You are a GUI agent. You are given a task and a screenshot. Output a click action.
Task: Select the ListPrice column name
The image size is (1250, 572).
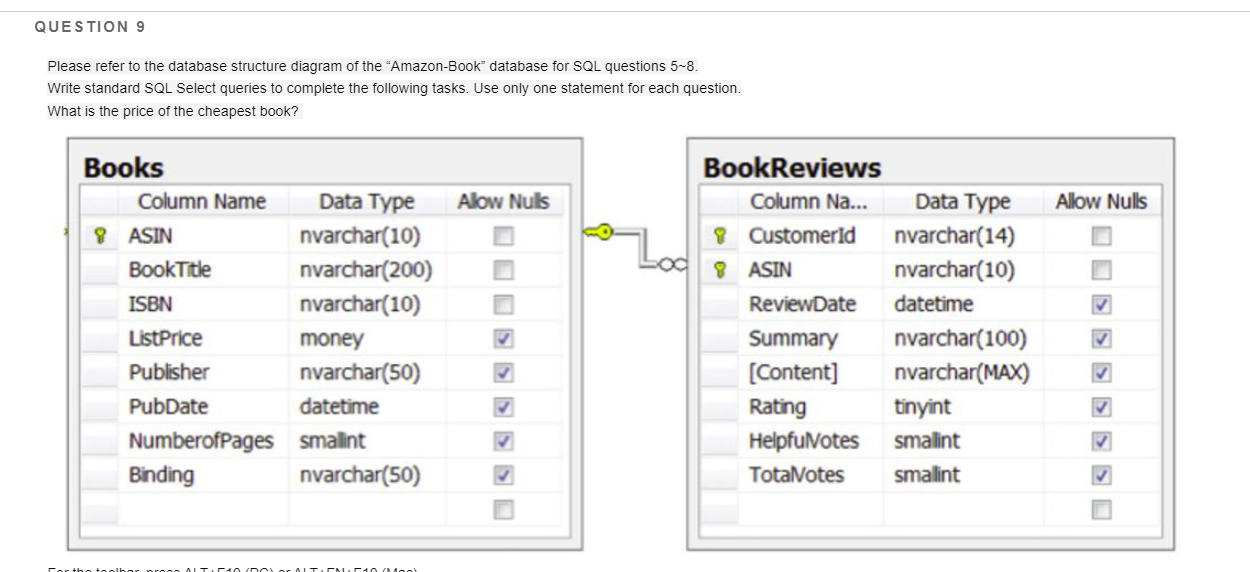(165, 339)
